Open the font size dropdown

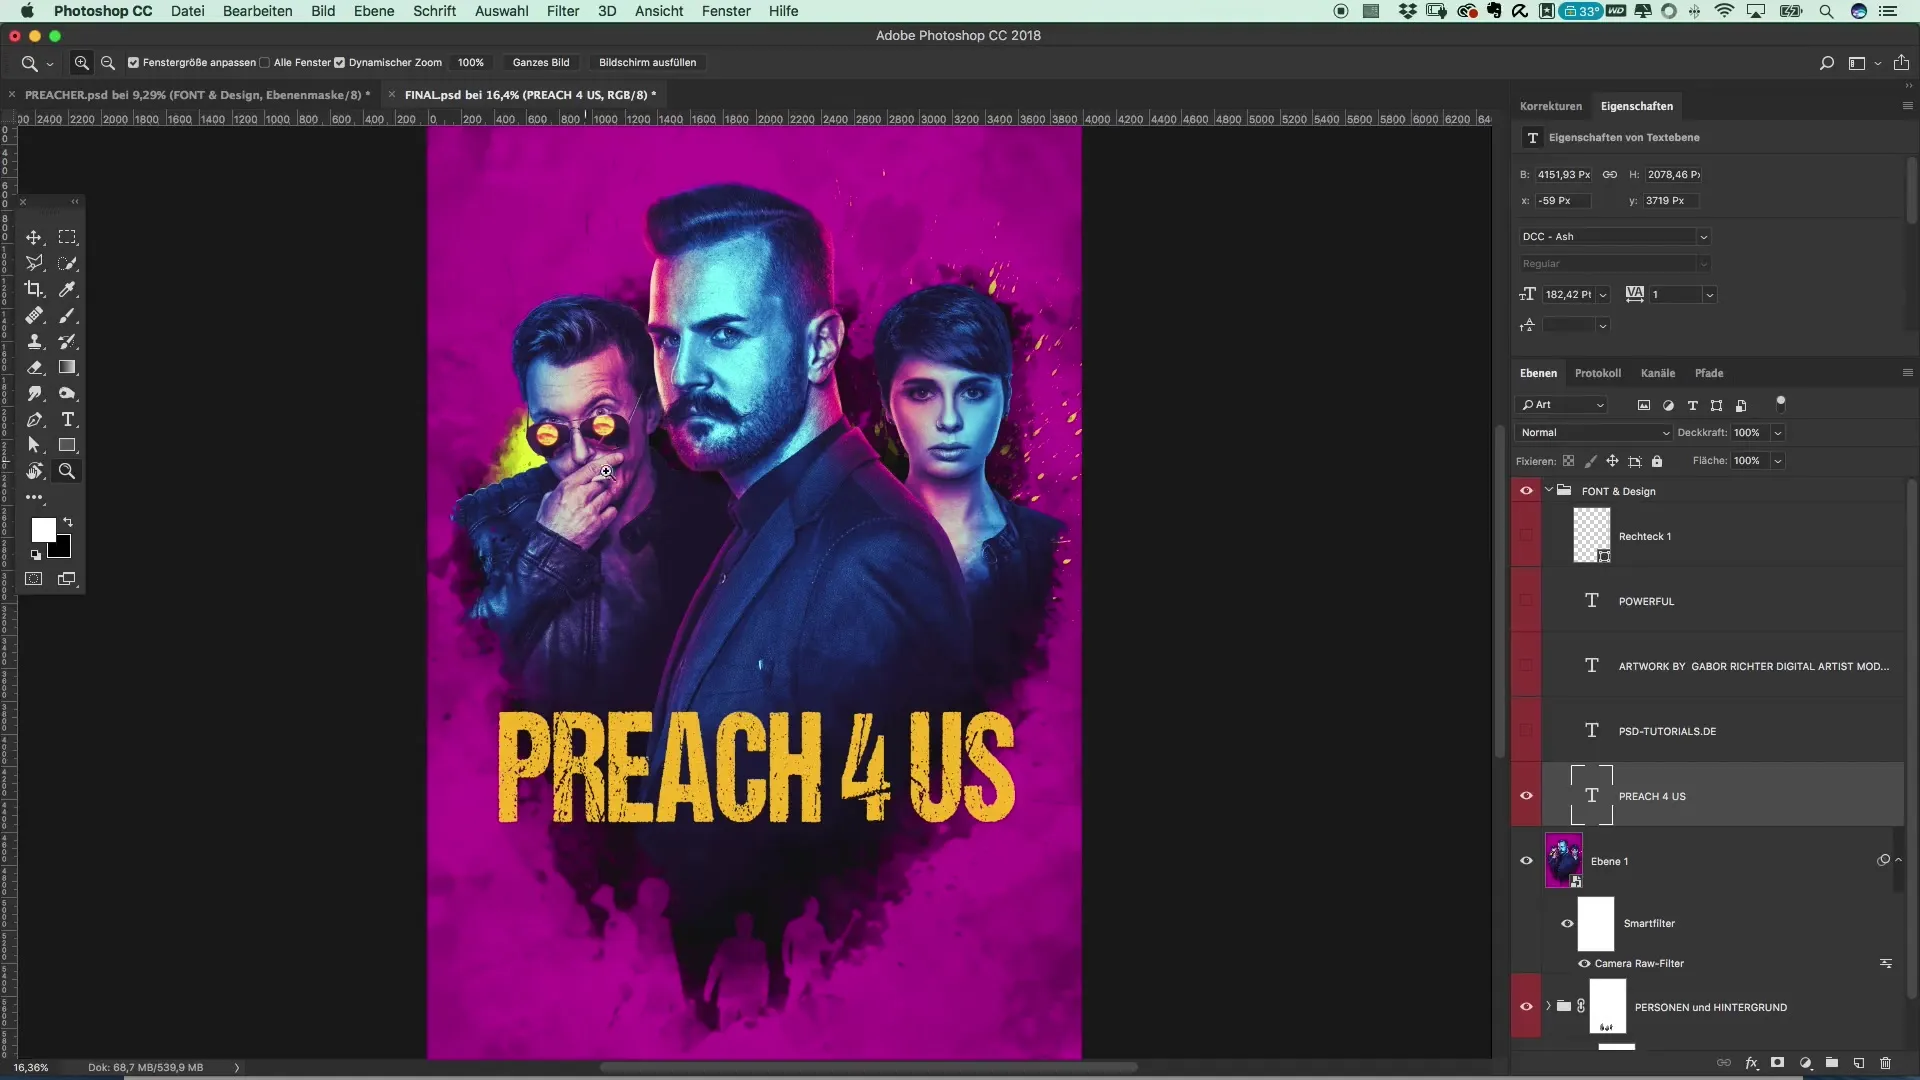pos(1603,295)
